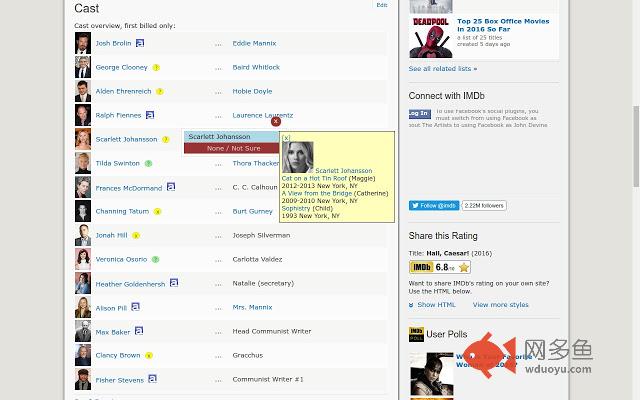
Task: Click the green badge next to Tilda Swinton
Action: click(x=149, y=164)
